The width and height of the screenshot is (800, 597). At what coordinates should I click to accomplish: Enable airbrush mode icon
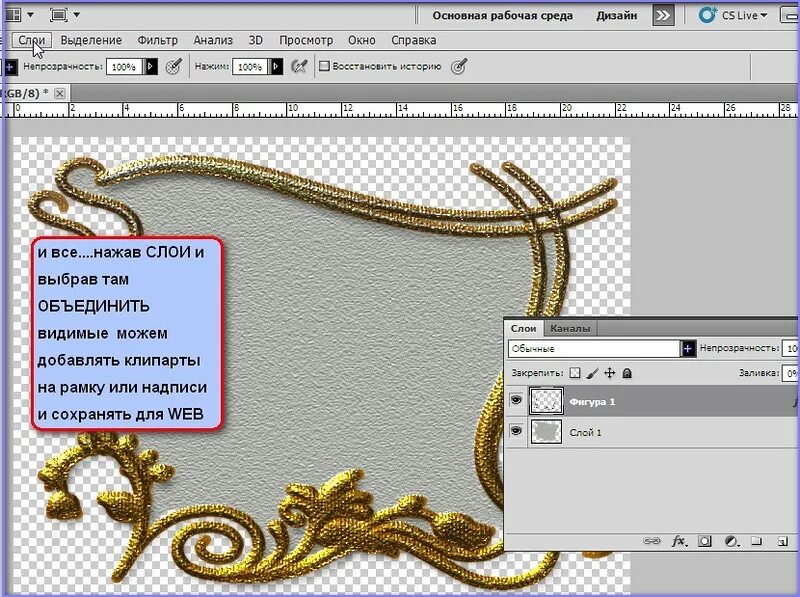coord(299,66)
